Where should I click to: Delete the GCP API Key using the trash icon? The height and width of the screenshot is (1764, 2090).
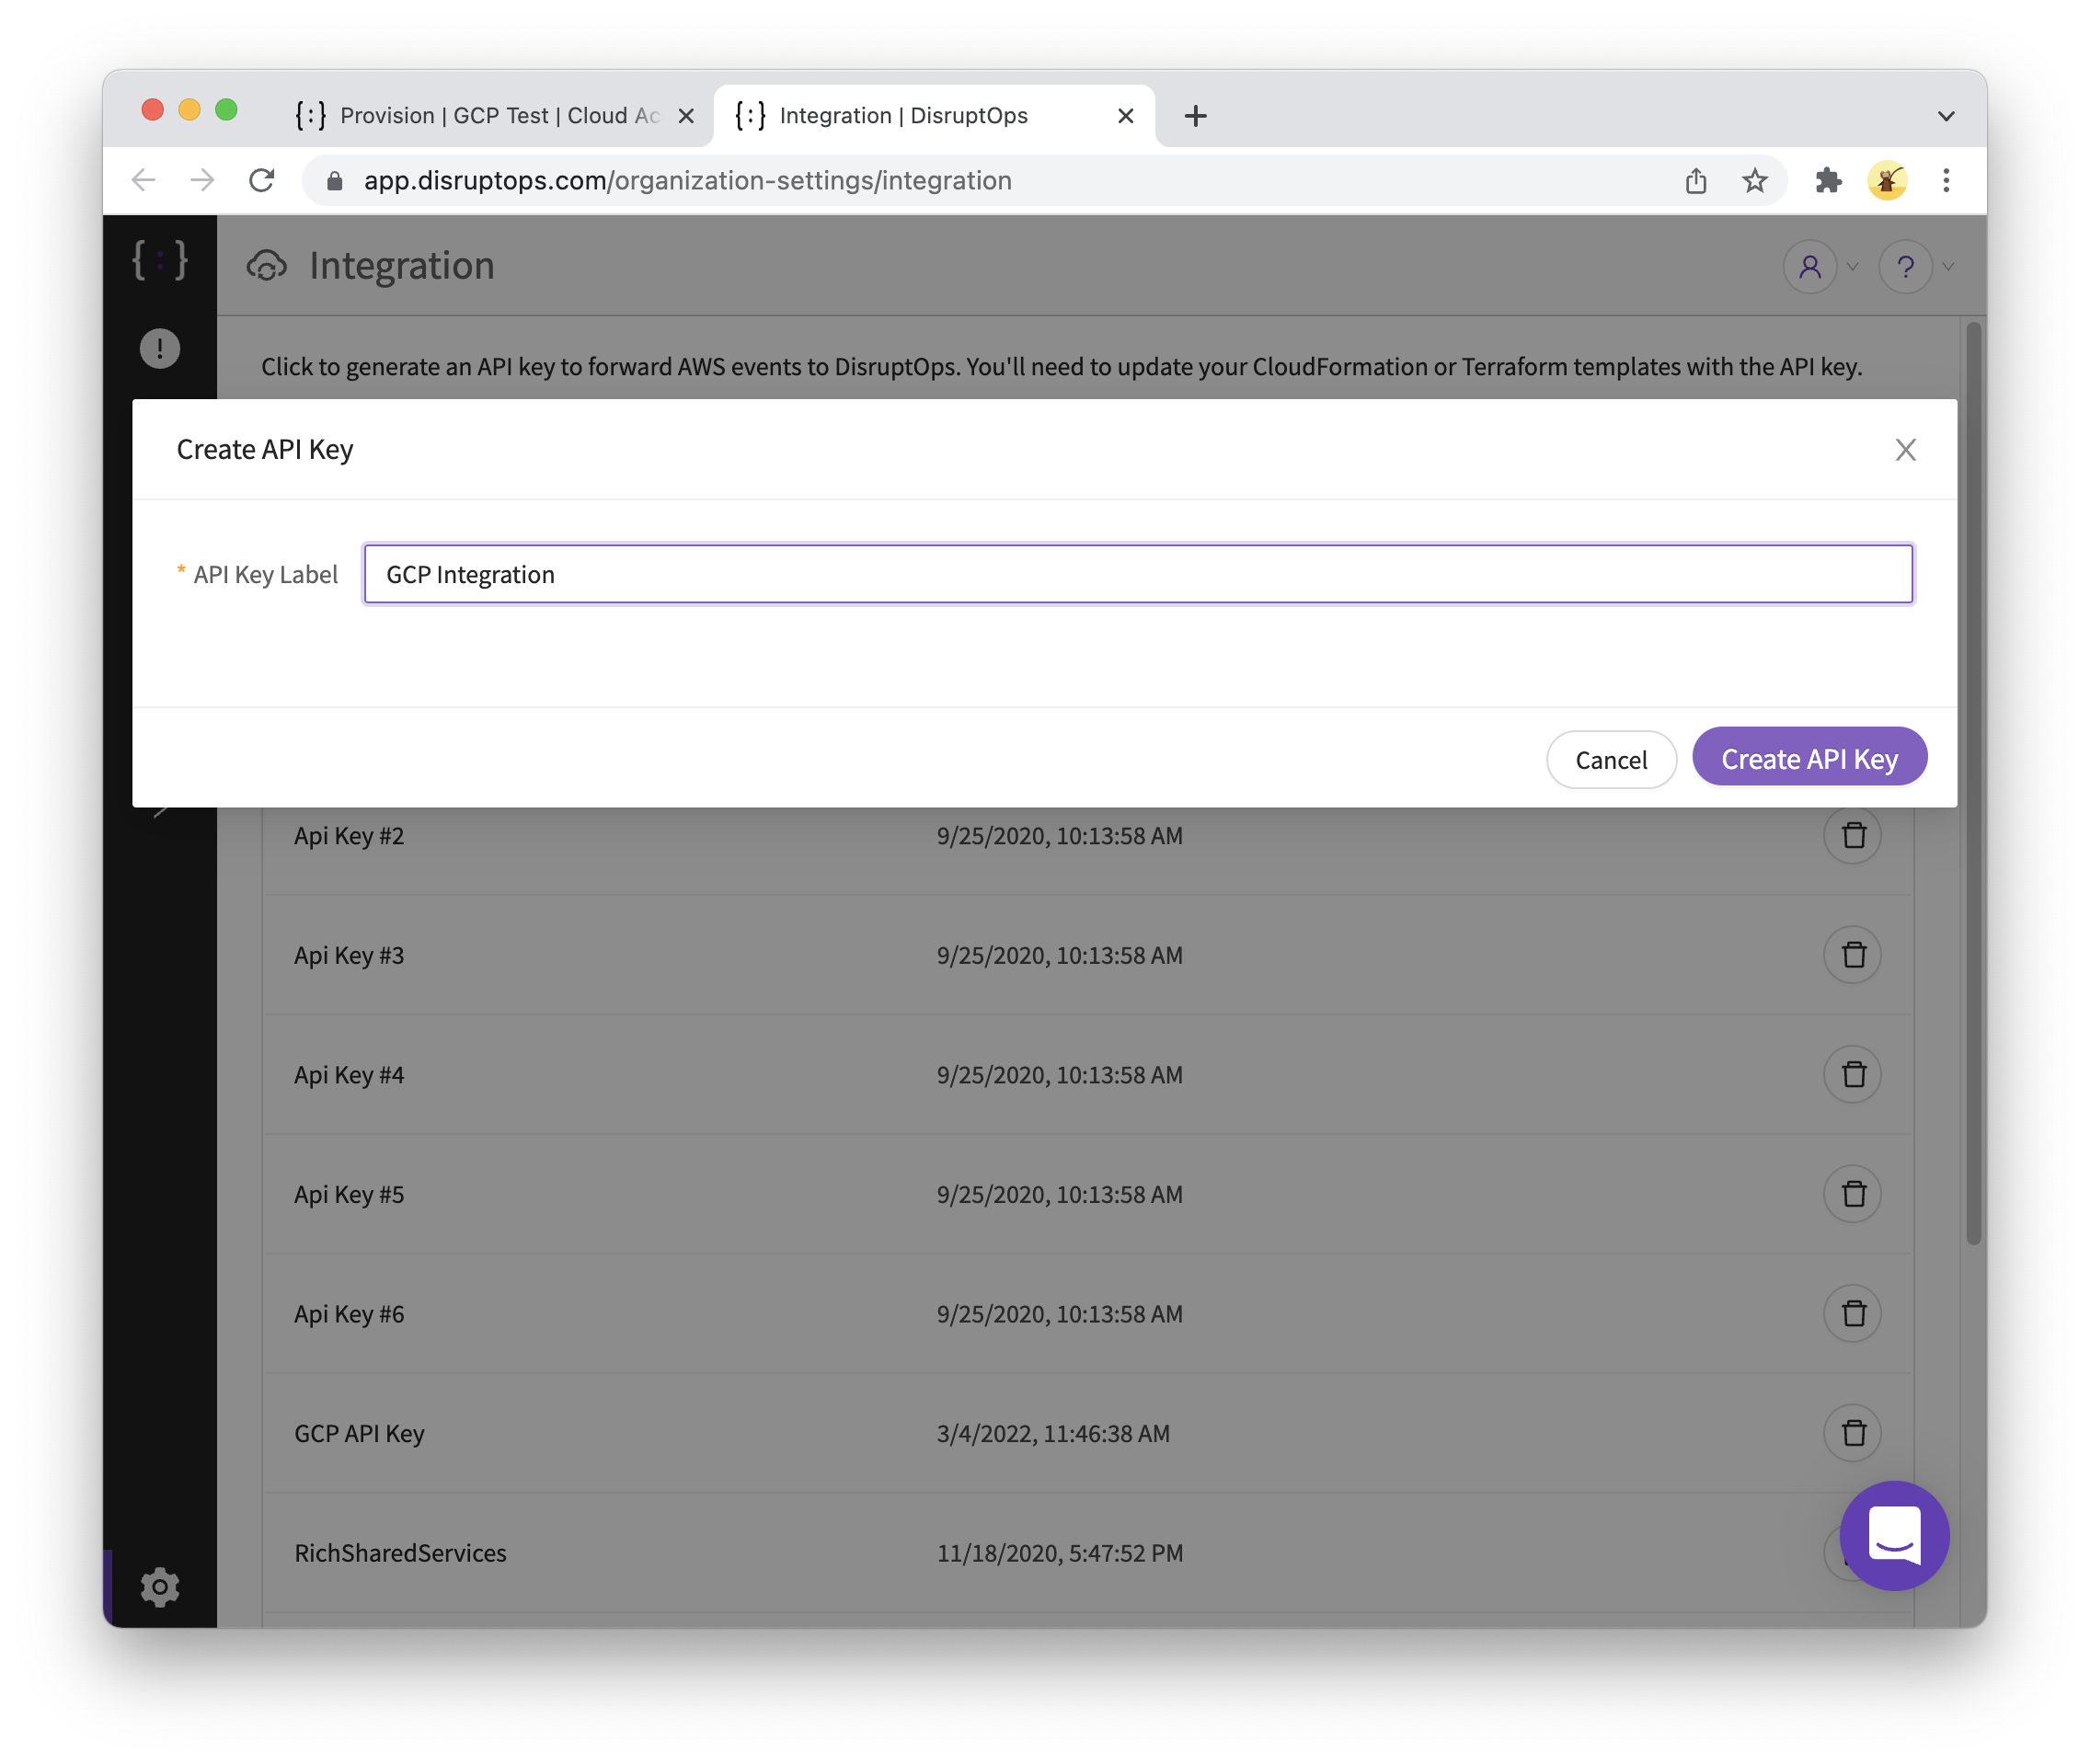(x=1853, y=1433)
